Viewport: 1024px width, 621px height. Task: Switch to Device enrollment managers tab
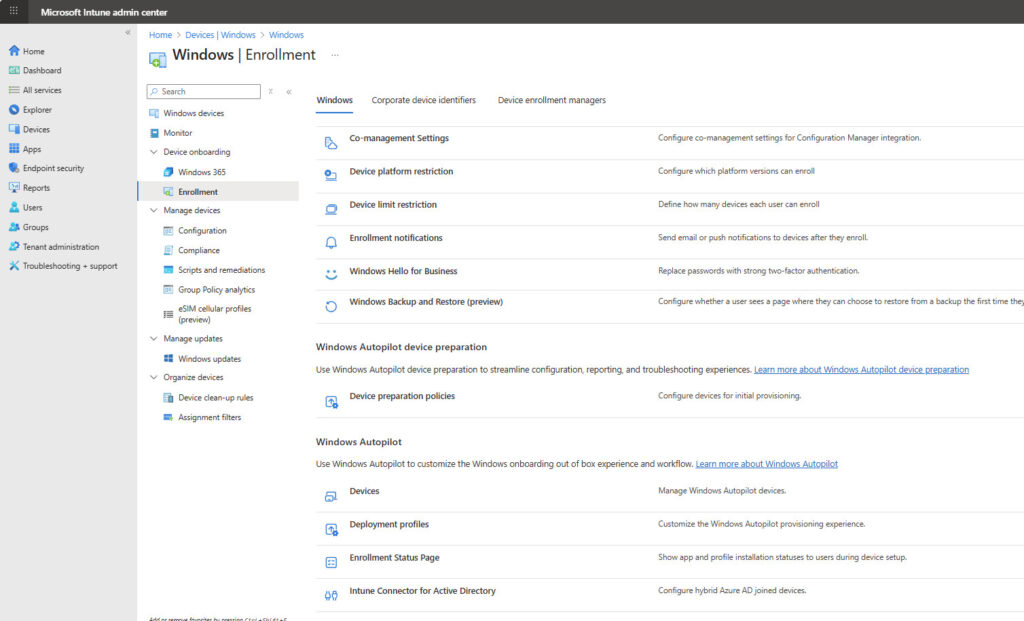click(x=551, y=100)
